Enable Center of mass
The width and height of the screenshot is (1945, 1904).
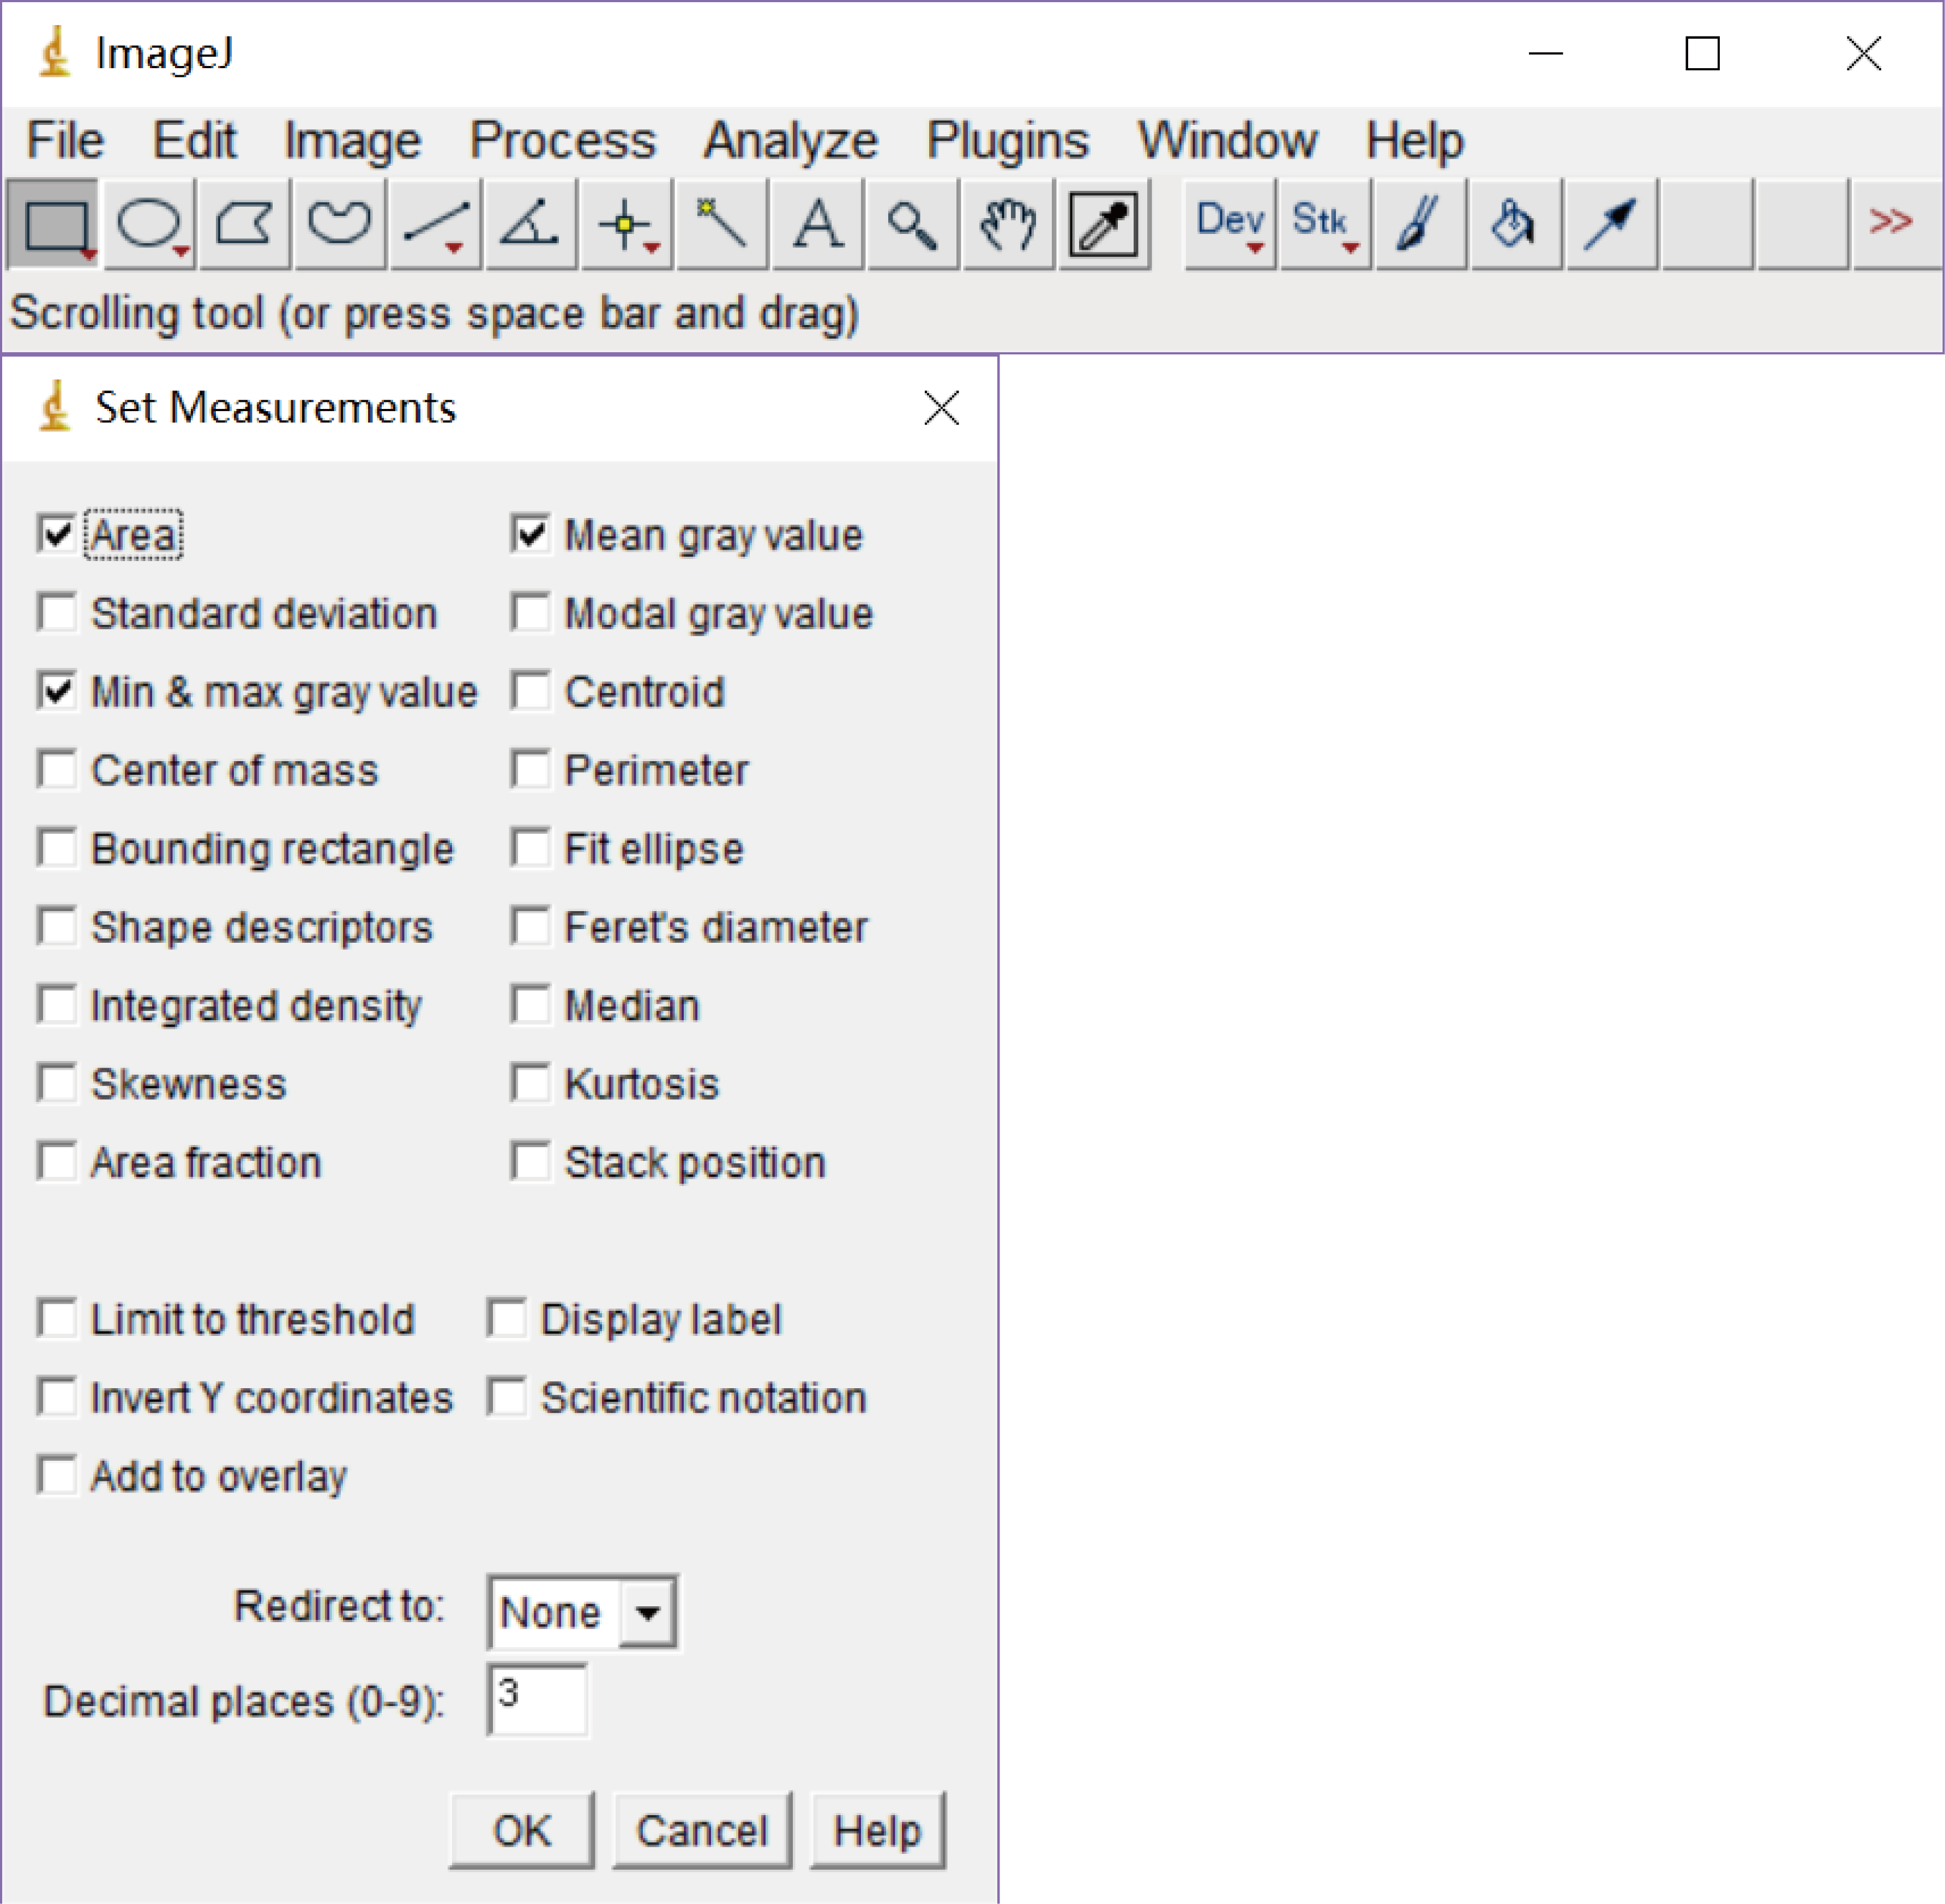pyautogui.click(x=57, y=770)
